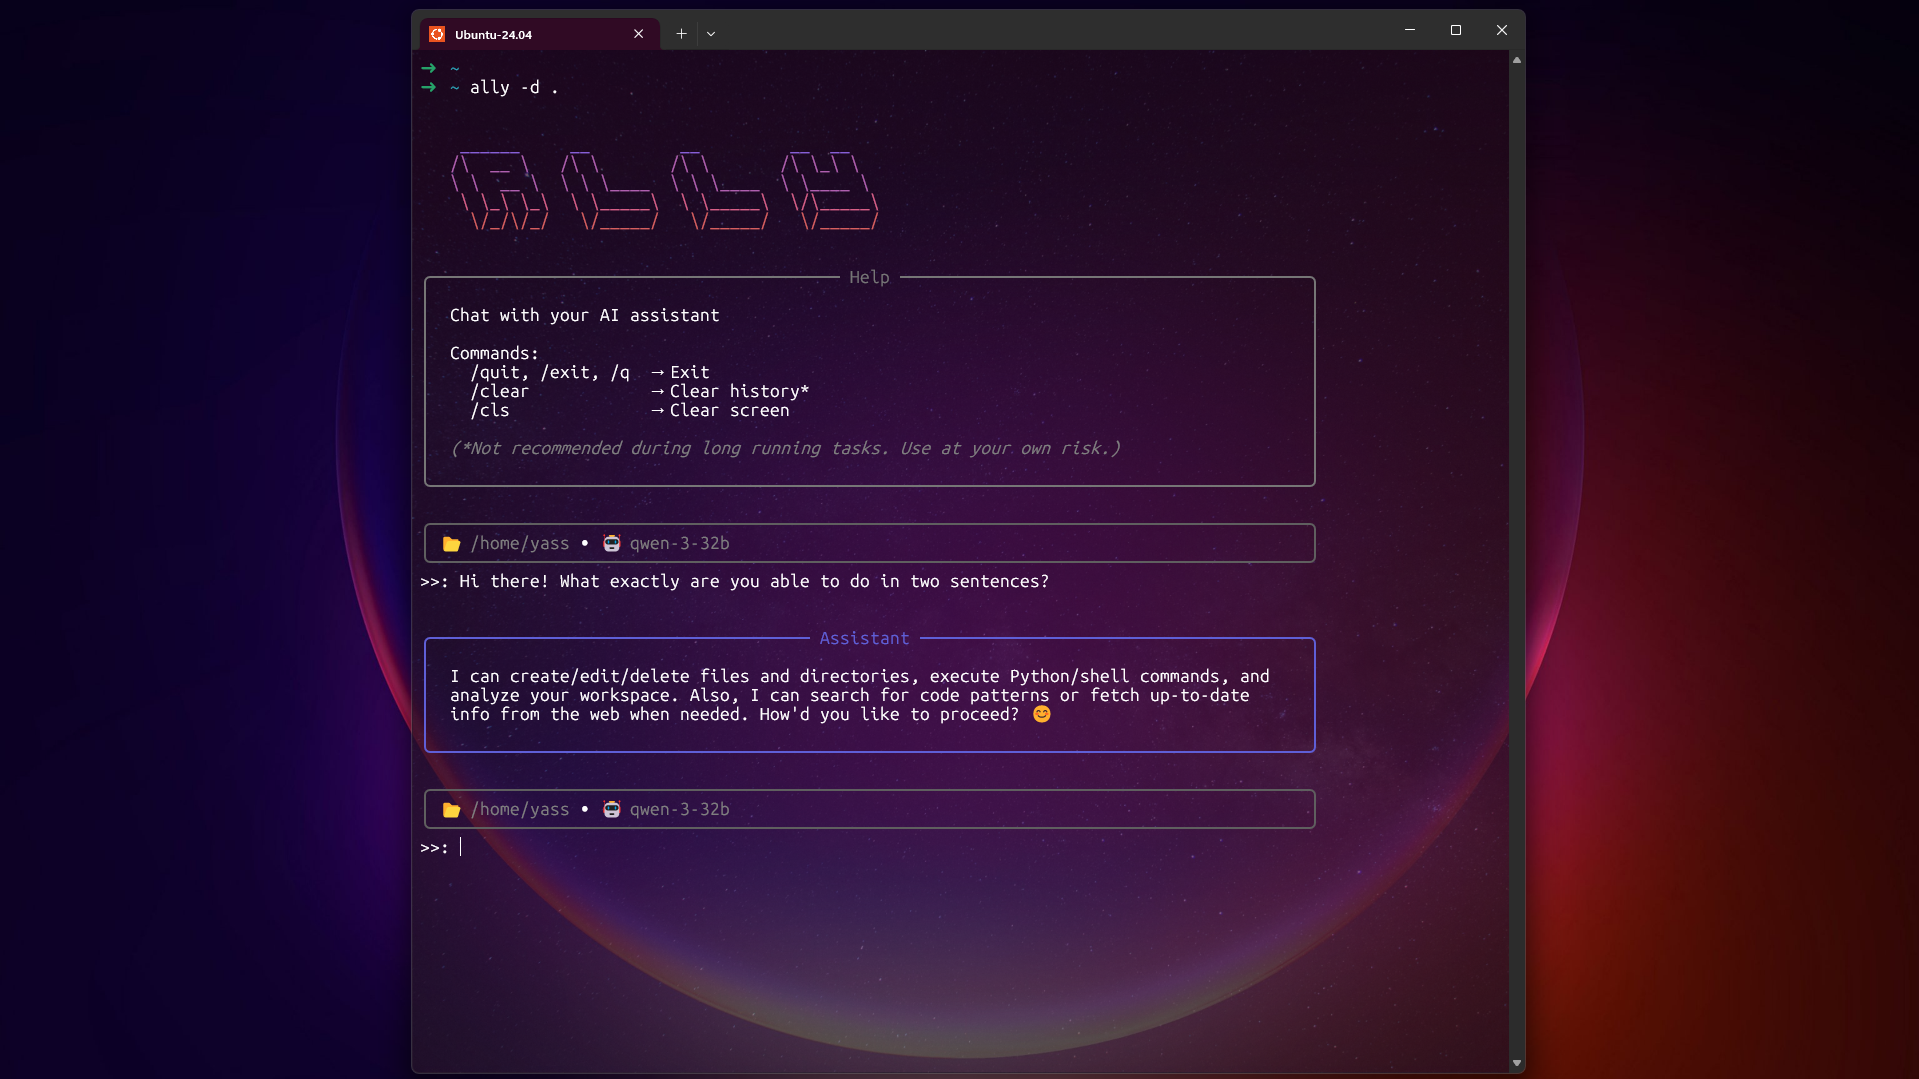1919x1079 pixels.
Task: Click 'Chat with your AI assistant' text
Action: pyautogui.click(x=584, y=315)
